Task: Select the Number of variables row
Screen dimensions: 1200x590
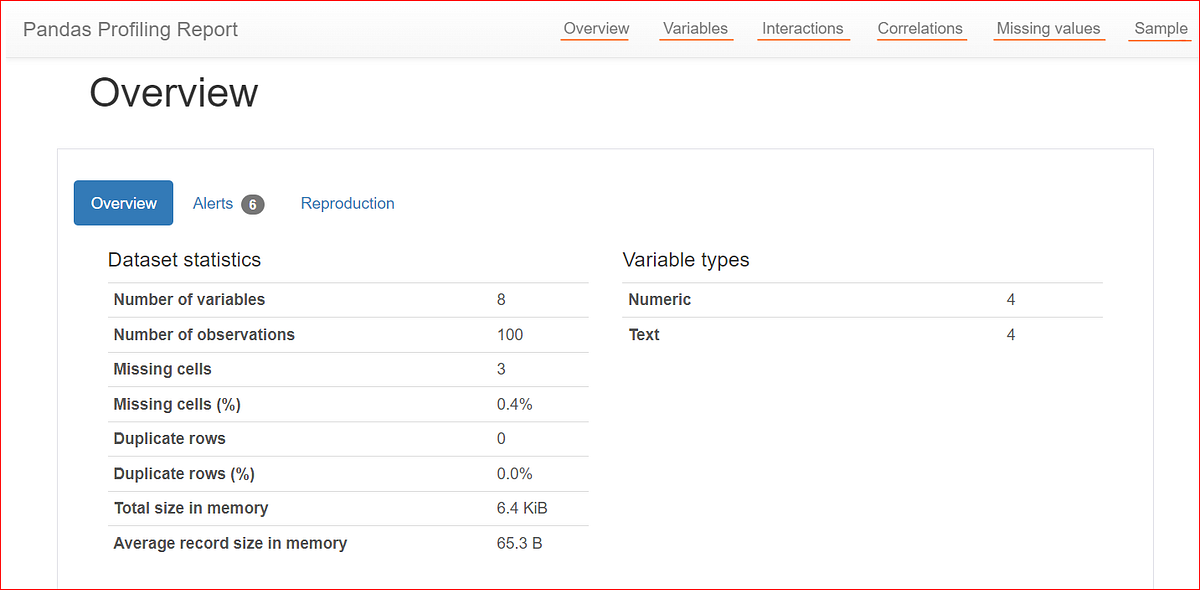Action: coord(189,299)
